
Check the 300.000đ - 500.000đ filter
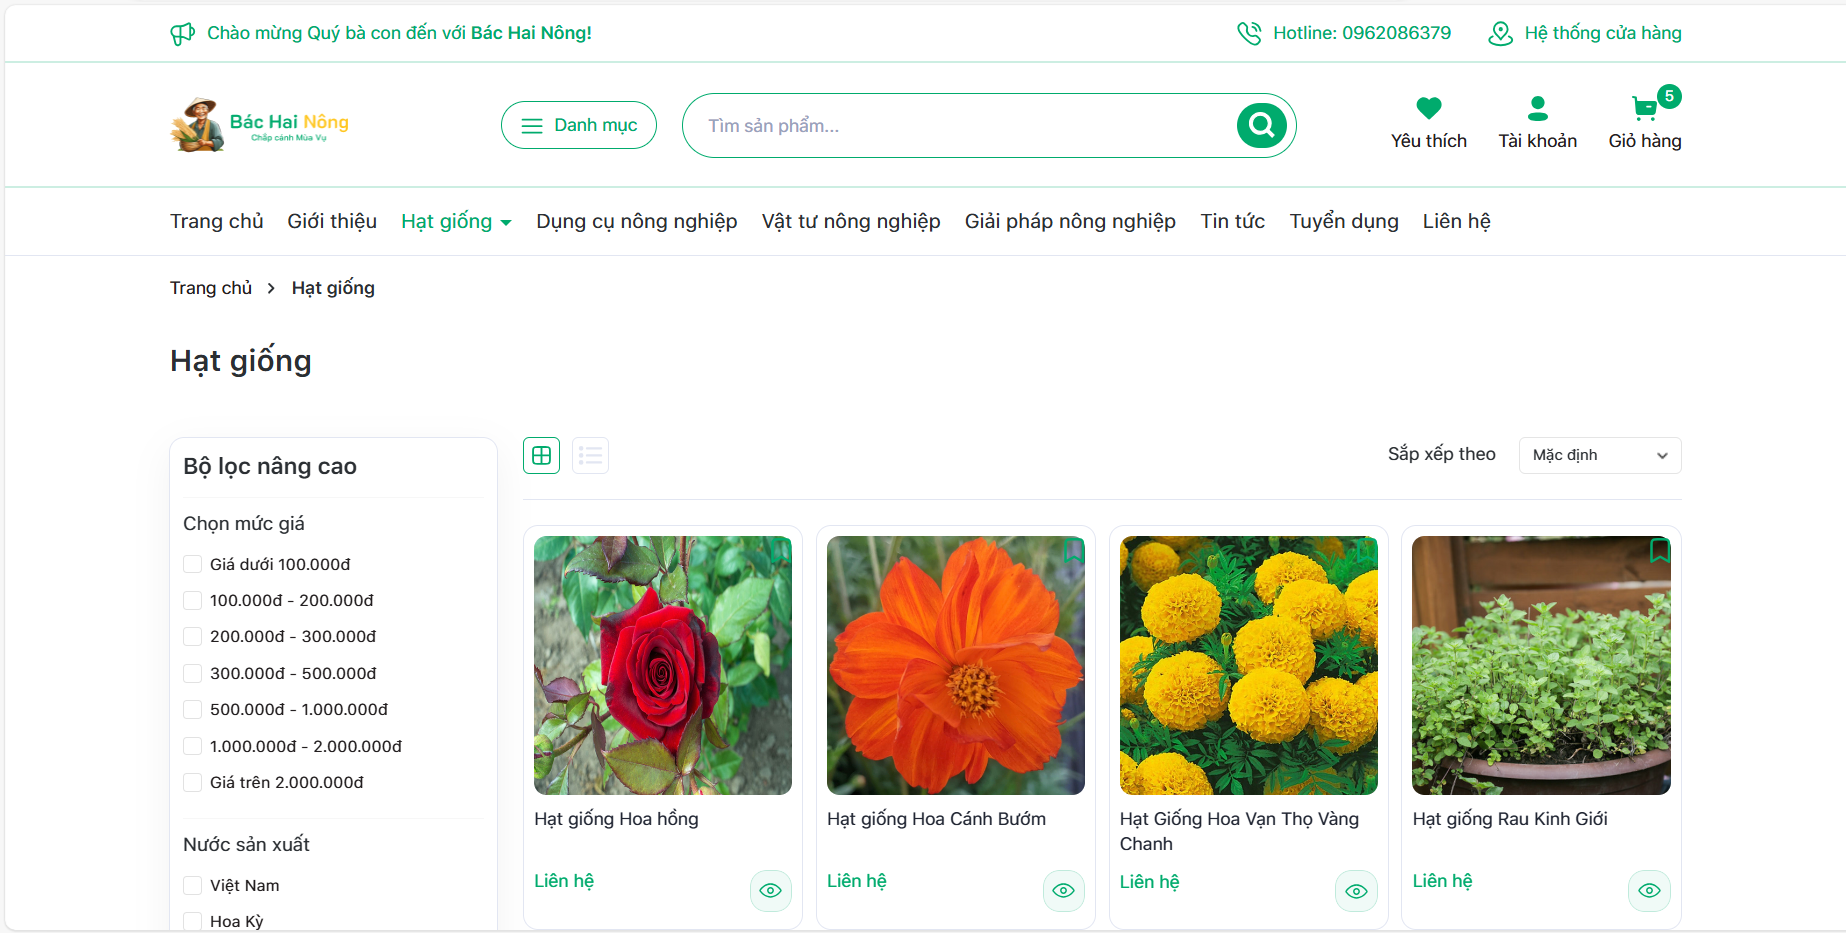point(193,673)
